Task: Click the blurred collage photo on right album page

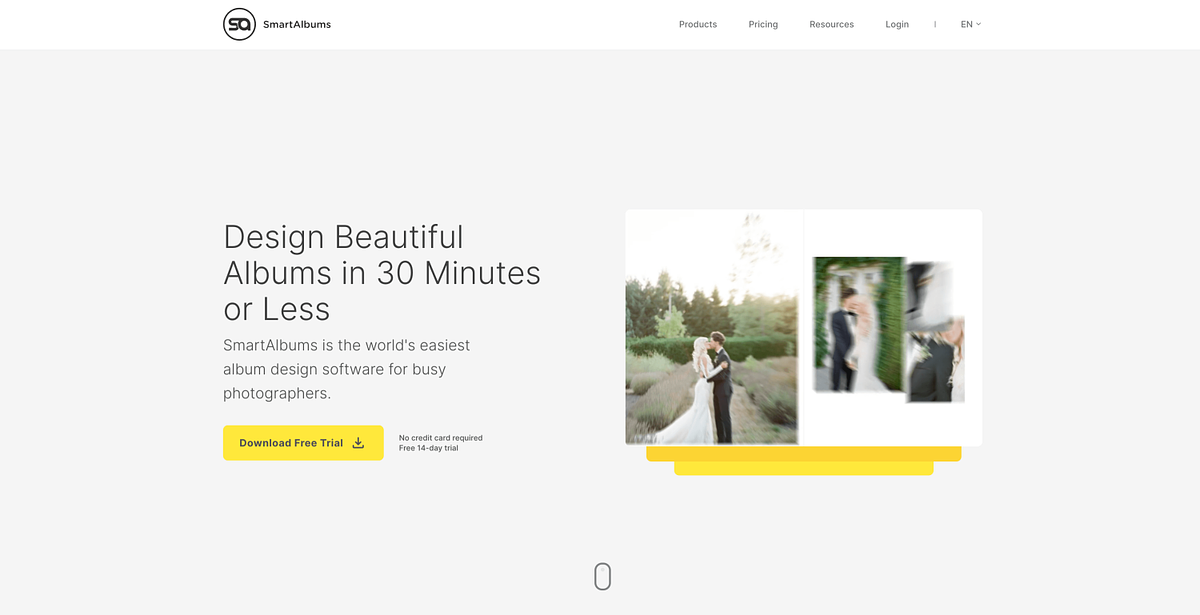Action: (888, 330)
